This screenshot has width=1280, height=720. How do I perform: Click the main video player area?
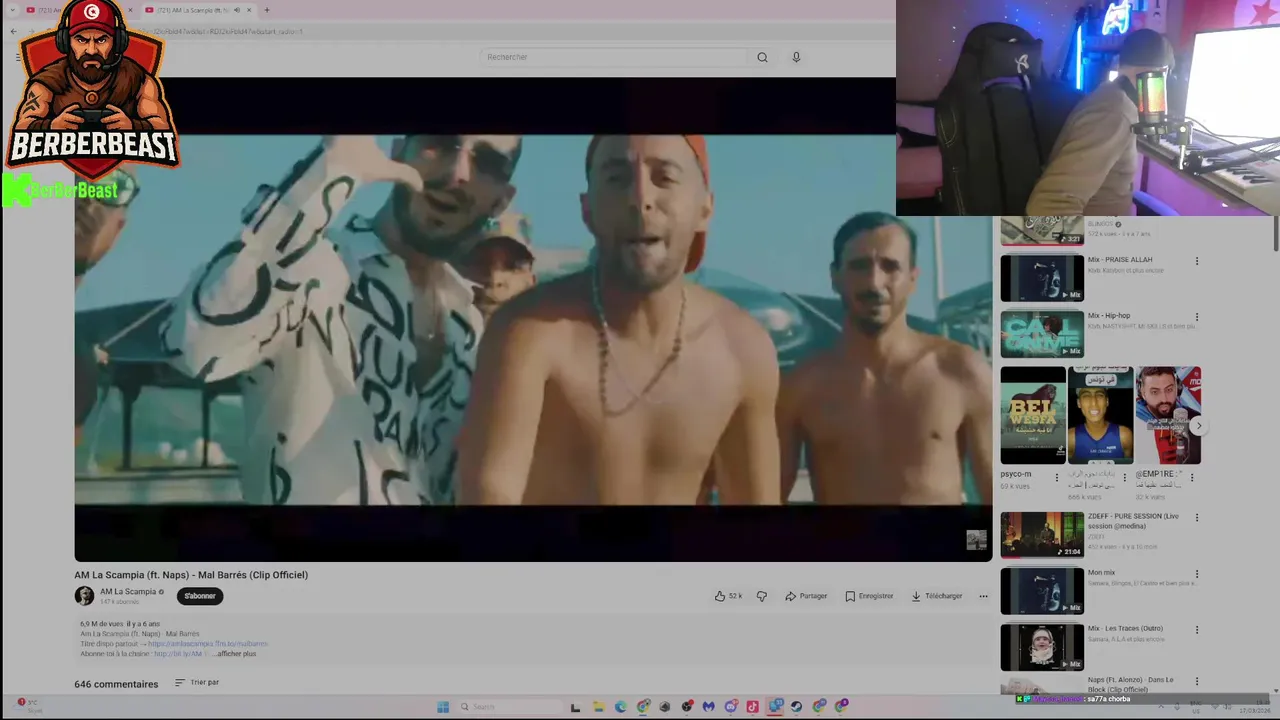[533, 320]
